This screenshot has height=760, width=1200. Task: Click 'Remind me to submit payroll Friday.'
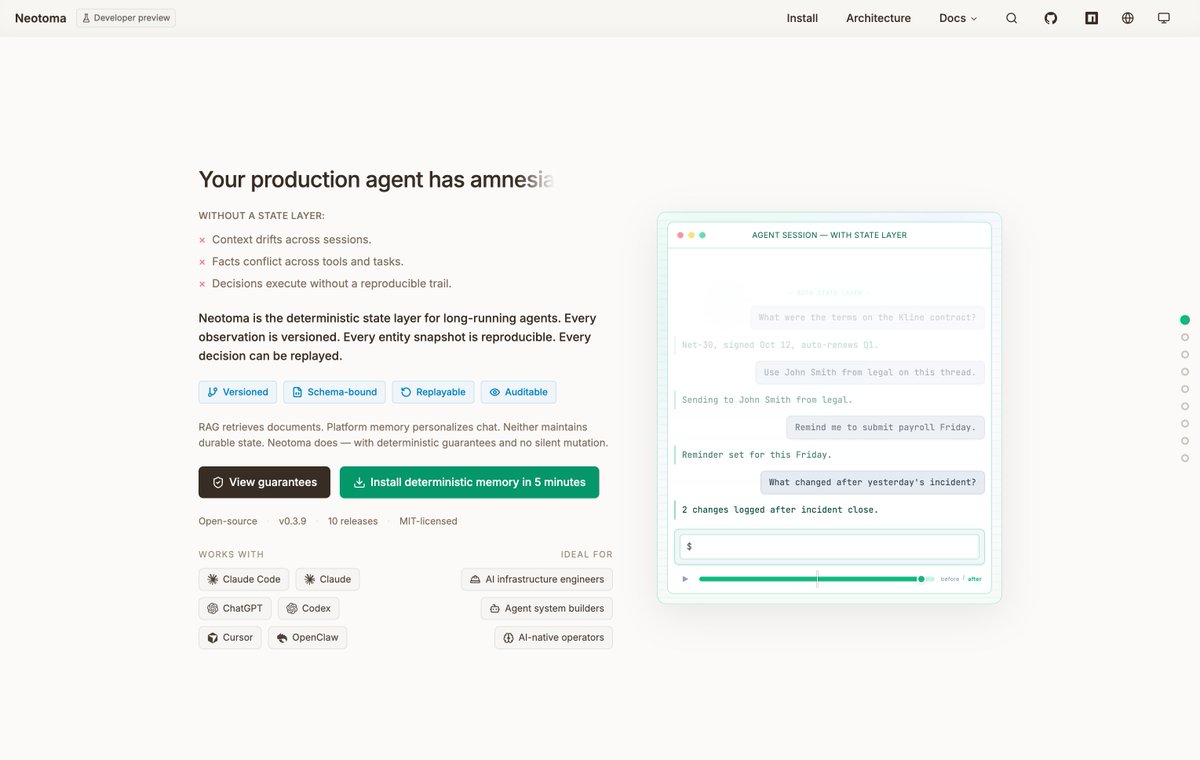tap(885, 427)
